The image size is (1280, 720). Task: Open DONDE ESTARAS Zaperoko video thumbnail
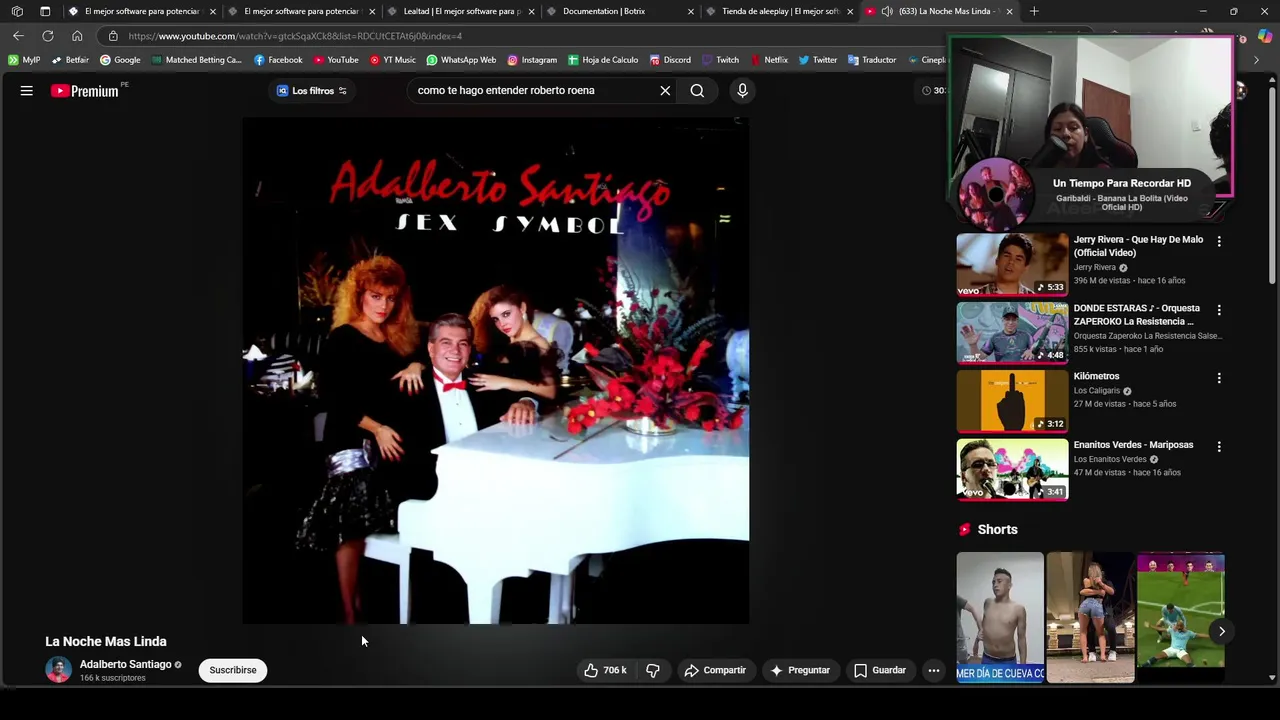tap(1012, 332)
